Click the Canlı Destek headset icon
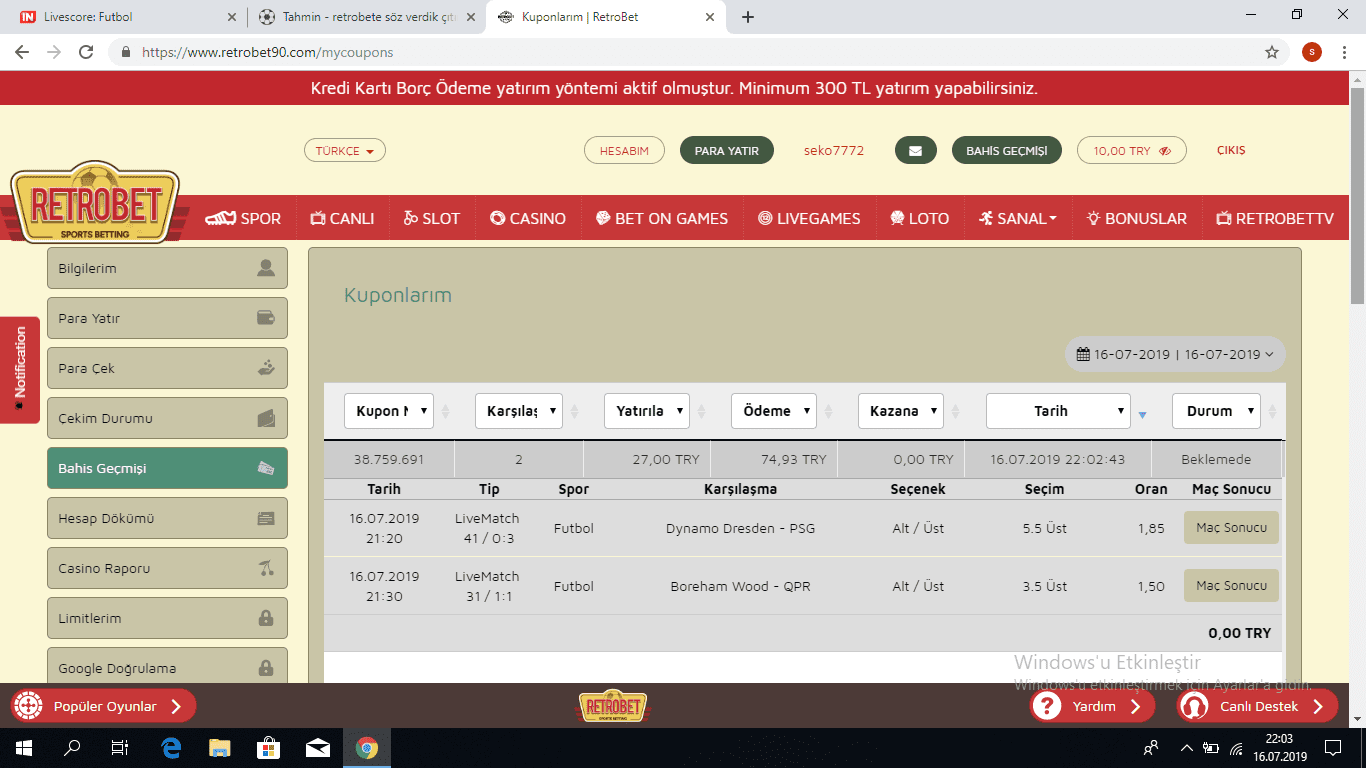Viewport: 1366px width, 768px height. coord(1193,706)
